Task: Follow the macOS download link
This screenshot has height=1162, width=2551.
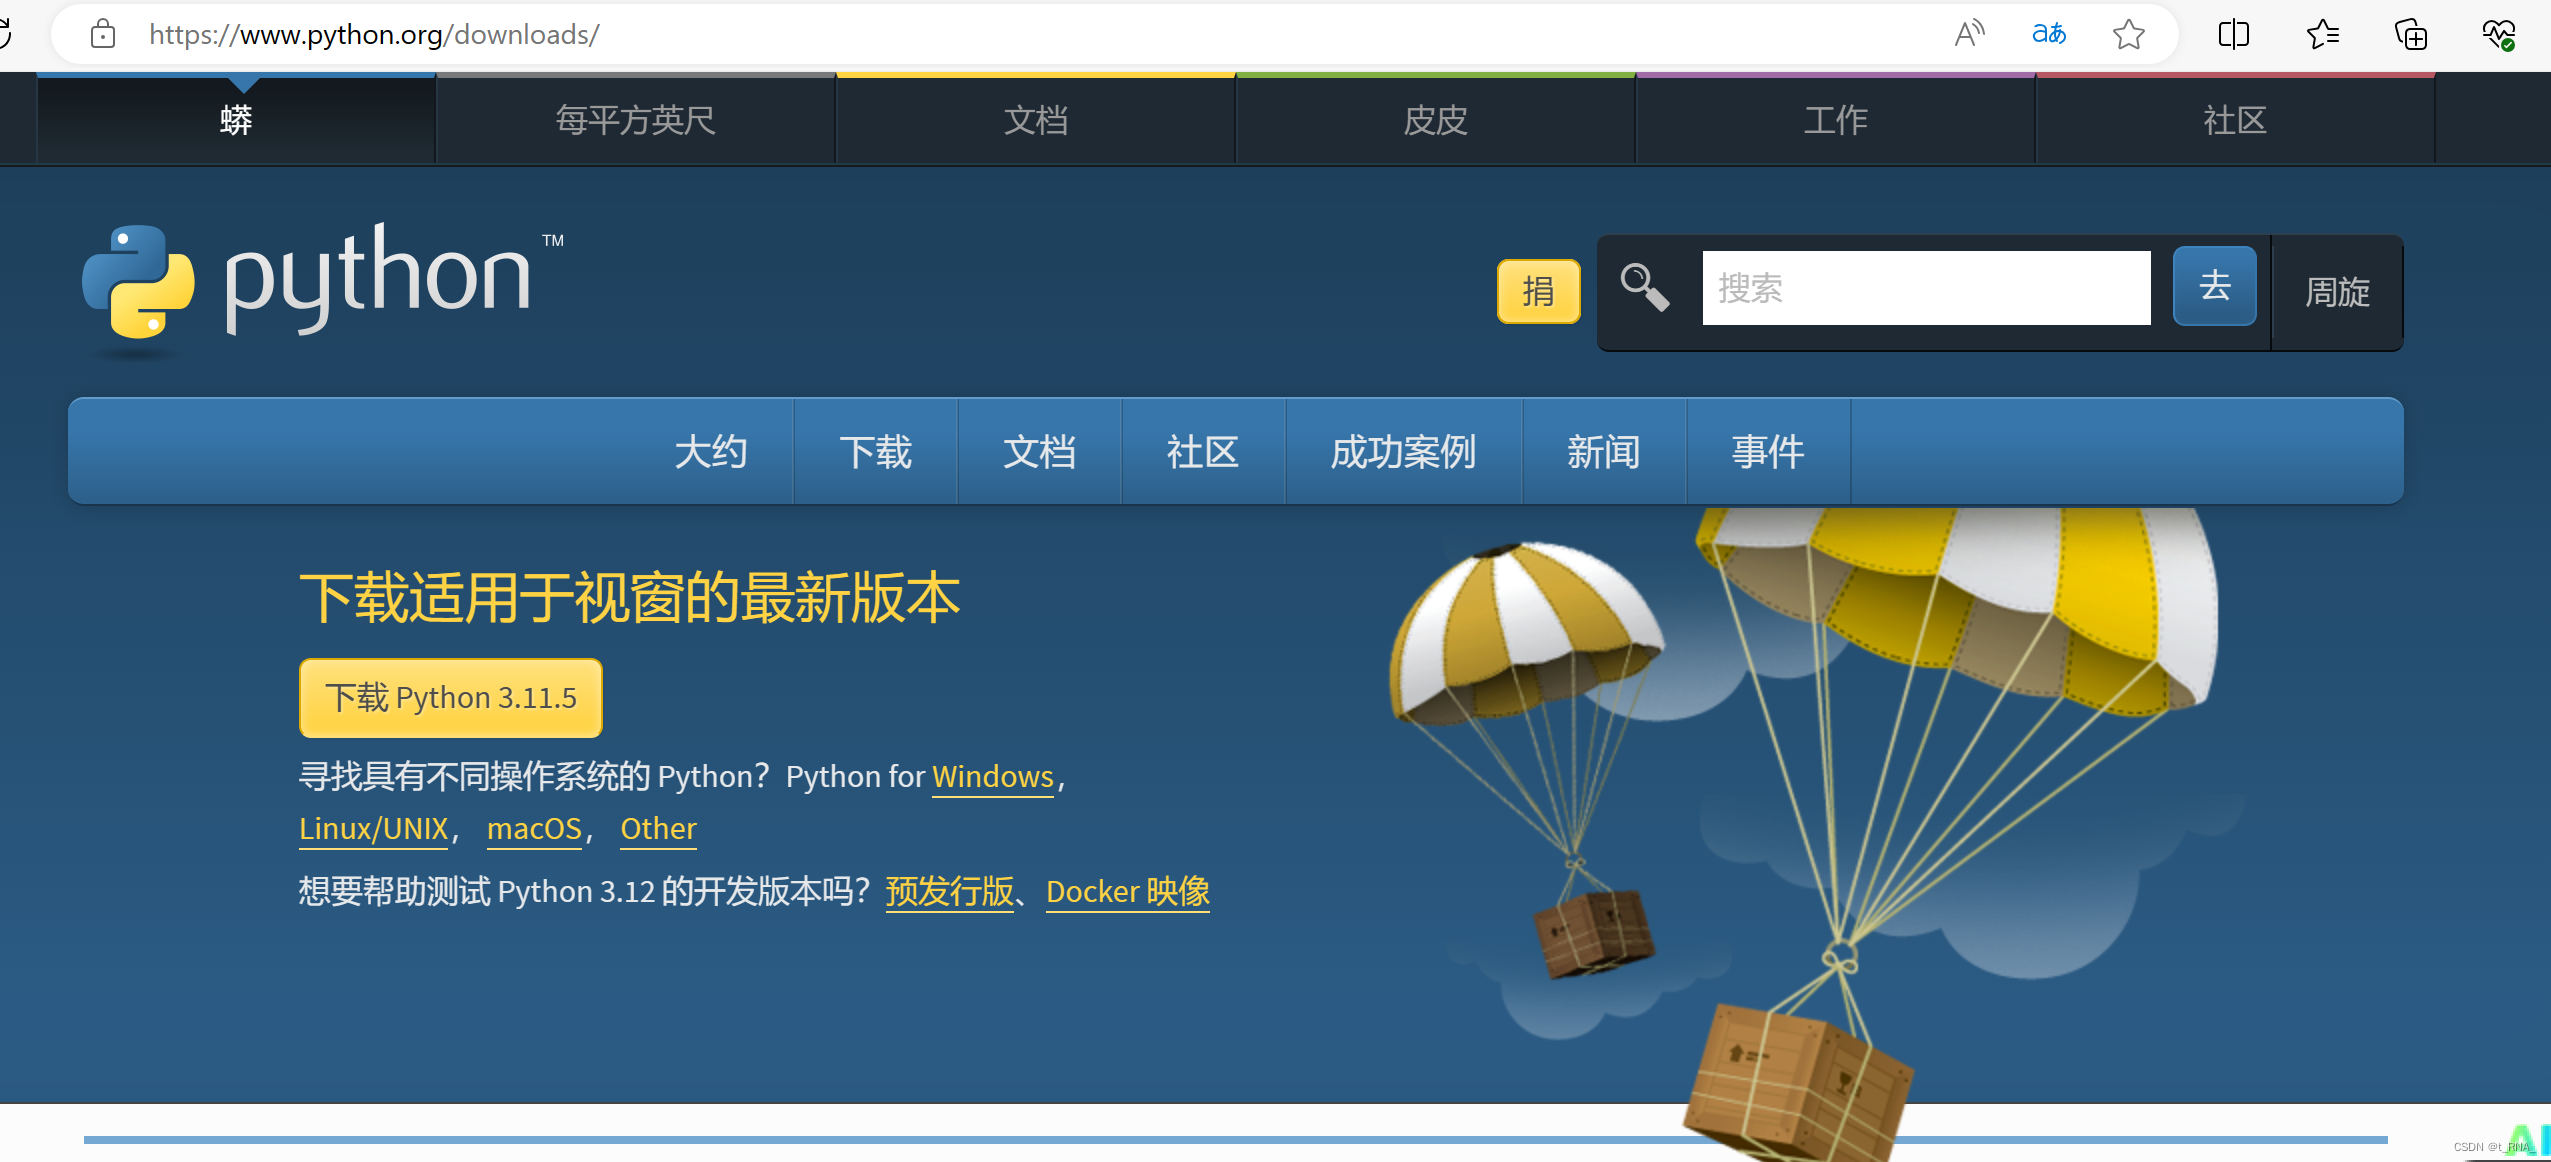Action: pos(534,829)
